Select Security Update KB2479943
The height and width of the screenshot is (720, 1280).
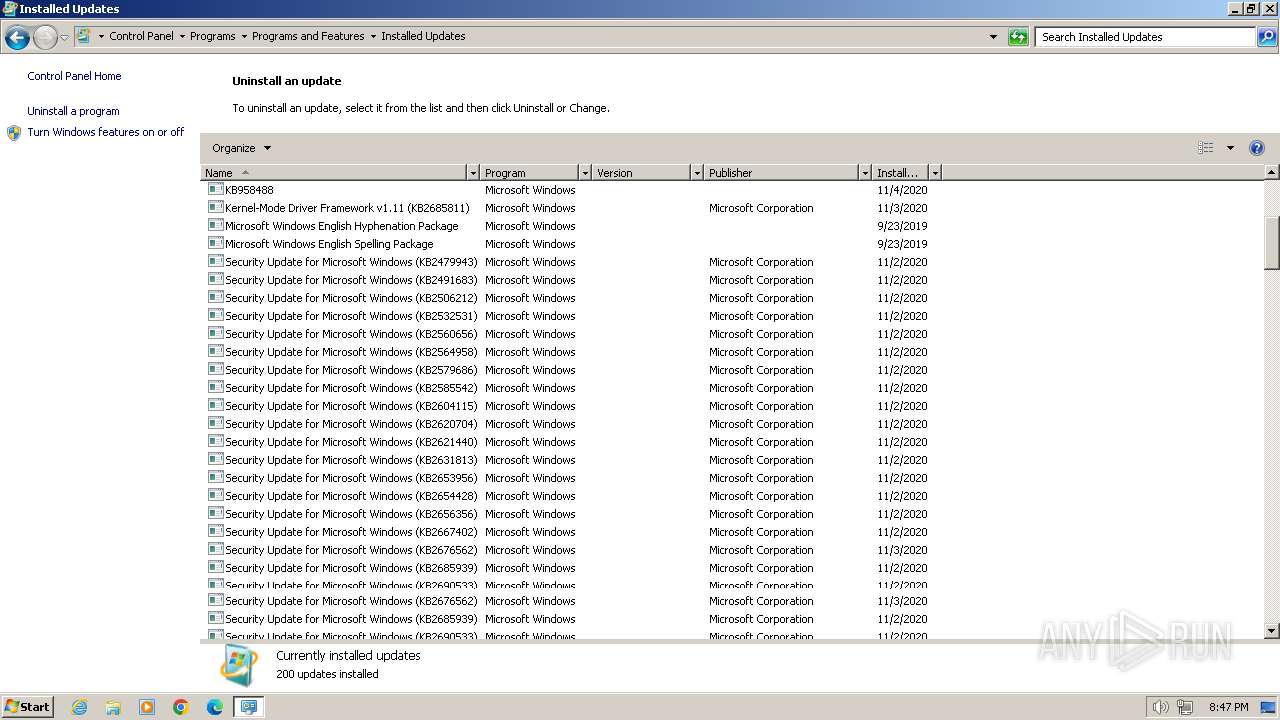(570, 262)
